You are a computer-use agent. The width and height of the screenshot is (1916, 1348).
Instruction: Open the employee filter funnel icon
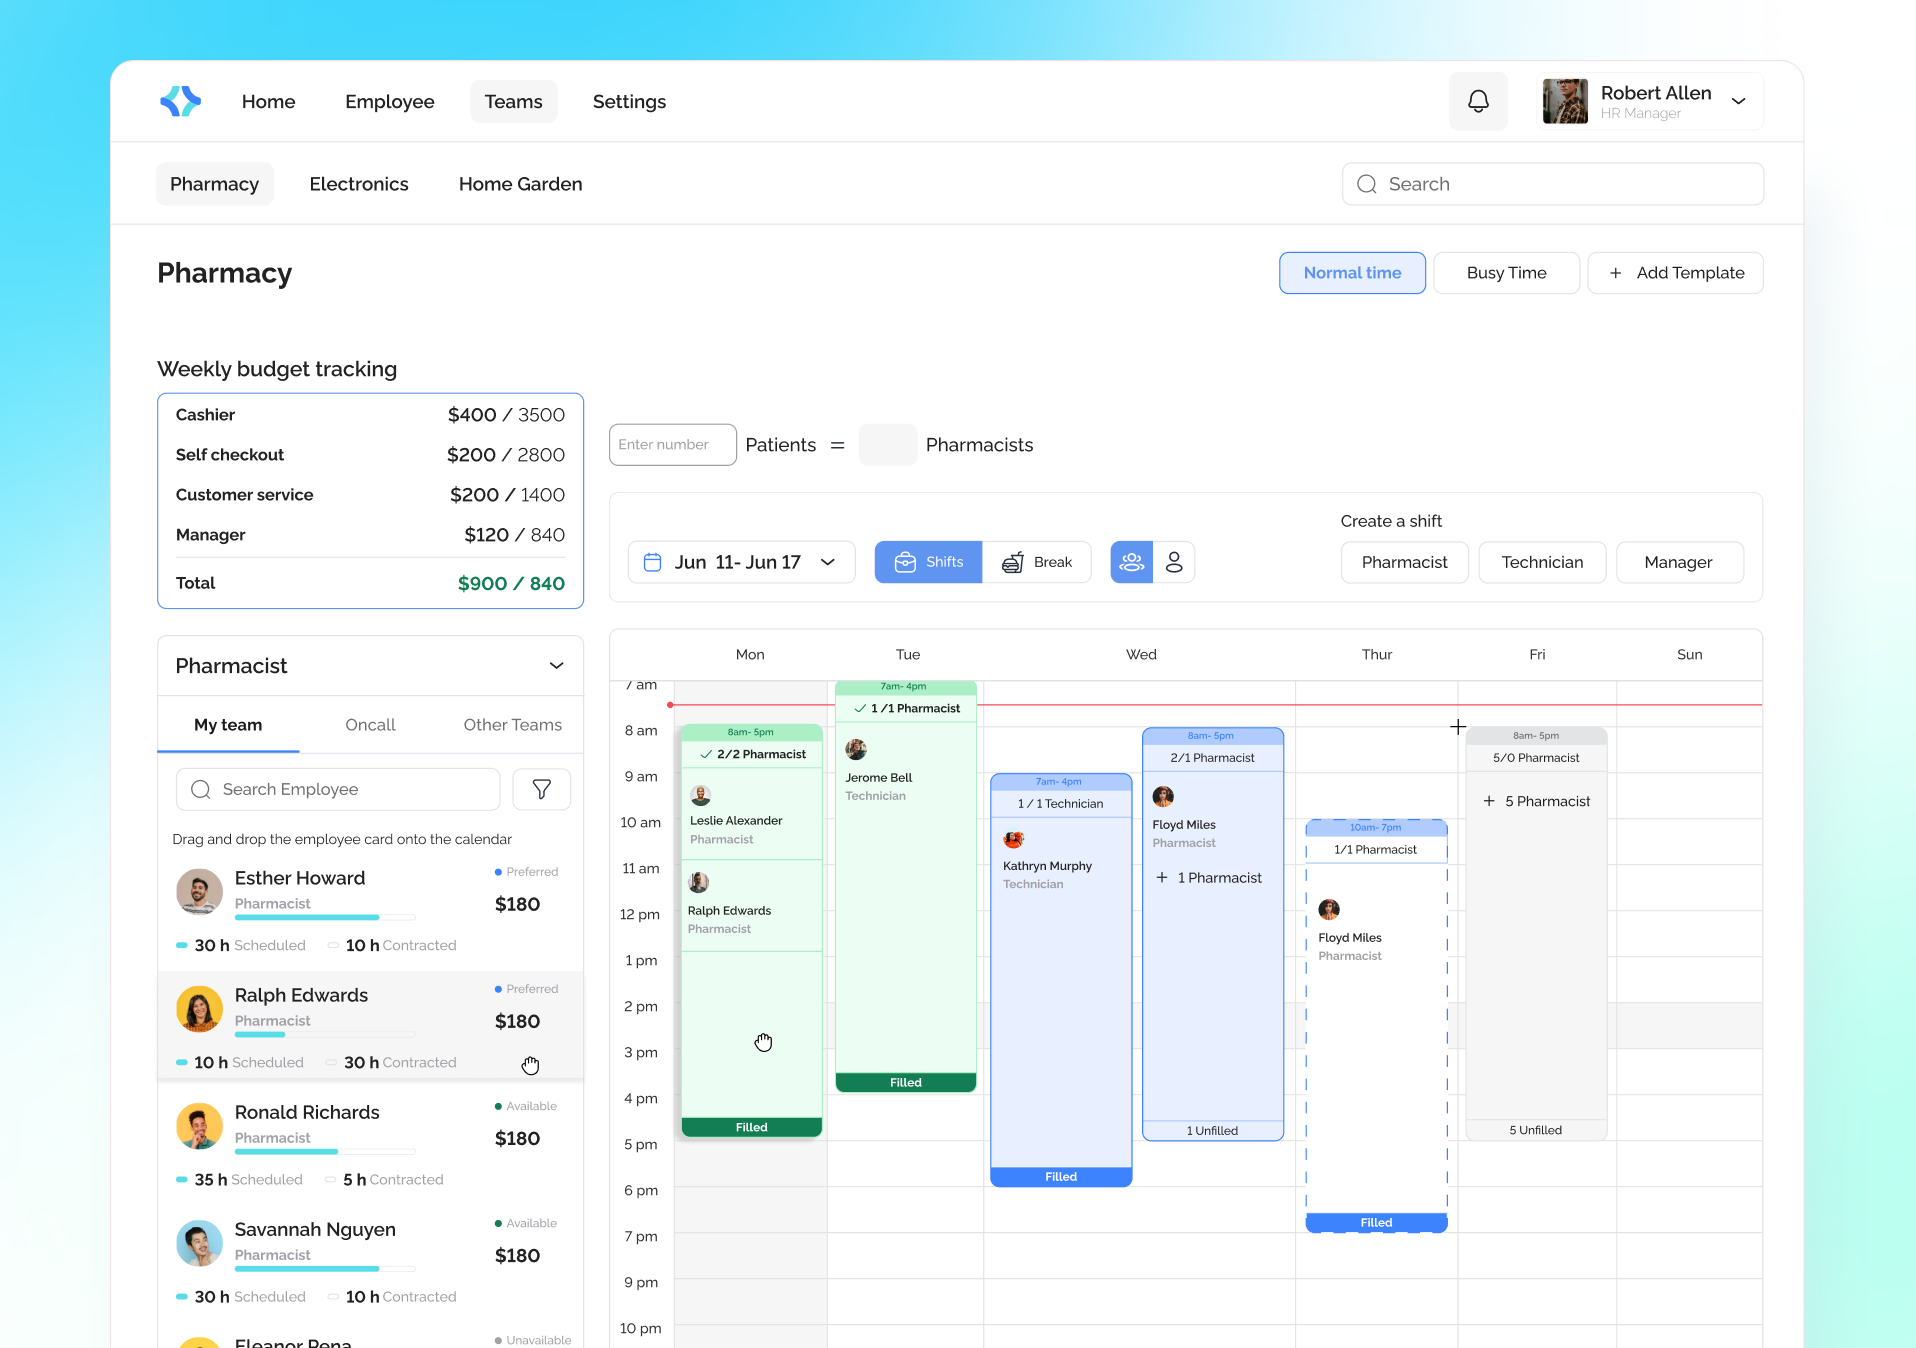coord(541,789)
